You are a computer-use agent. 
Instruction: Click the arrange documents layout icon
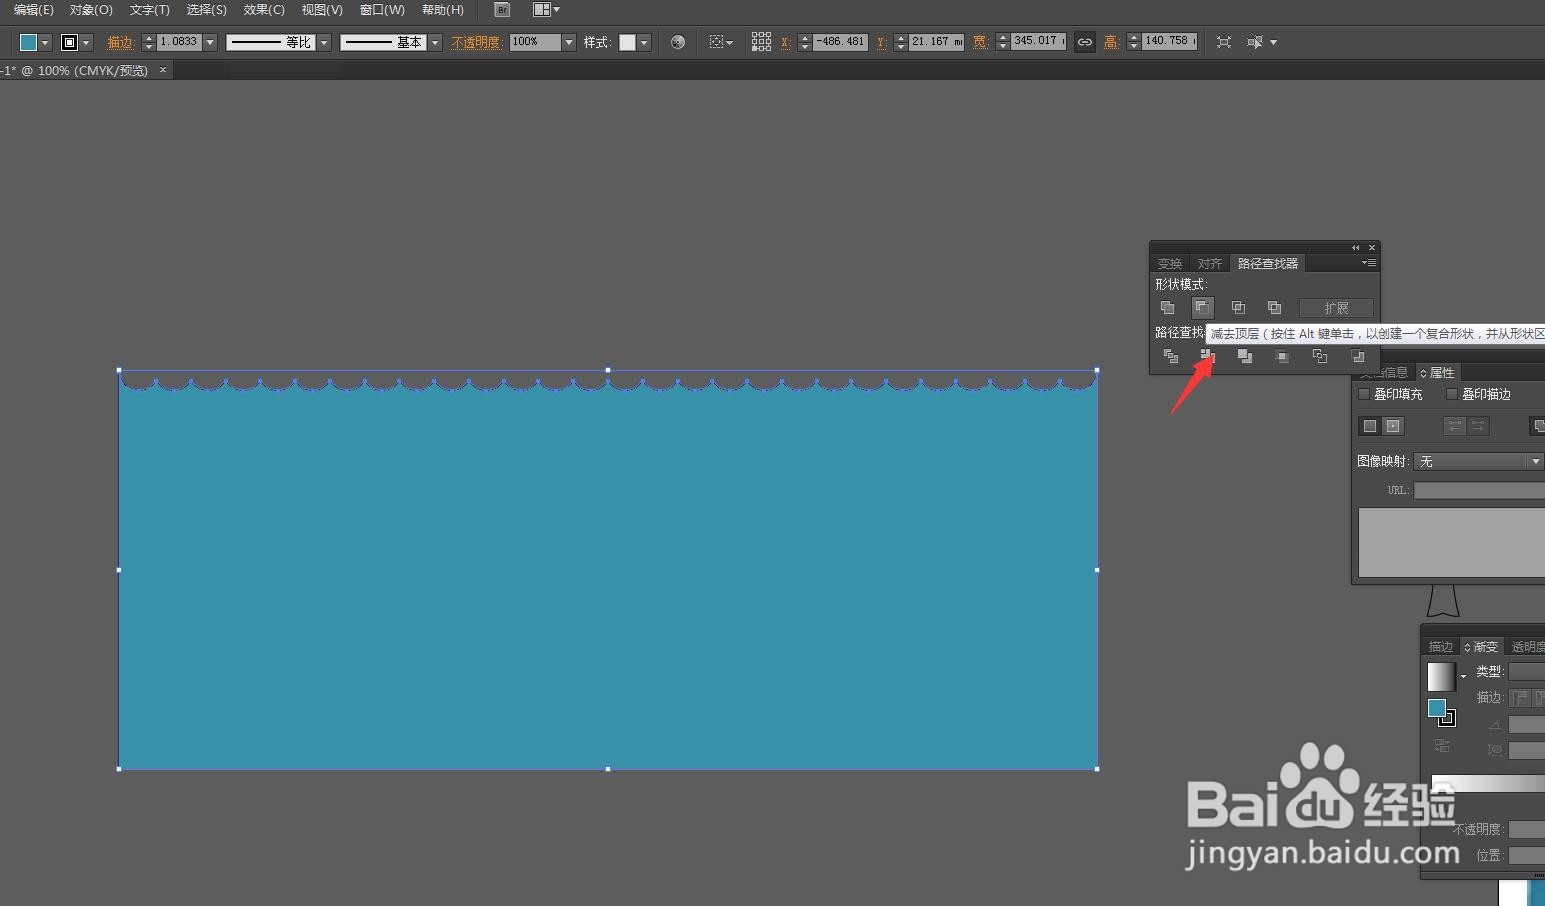(x=541, y=10)
